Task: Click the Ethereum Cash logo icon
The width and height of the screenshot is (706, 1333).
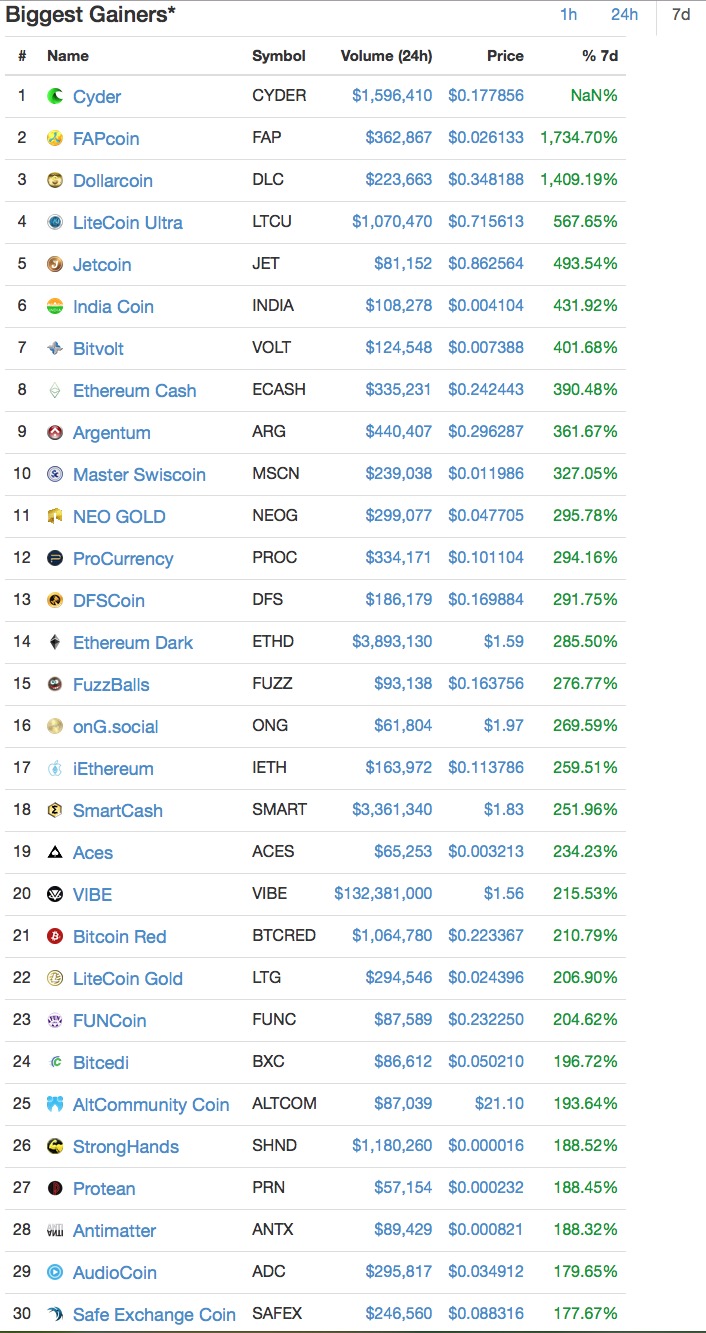Action: (55, 391)
